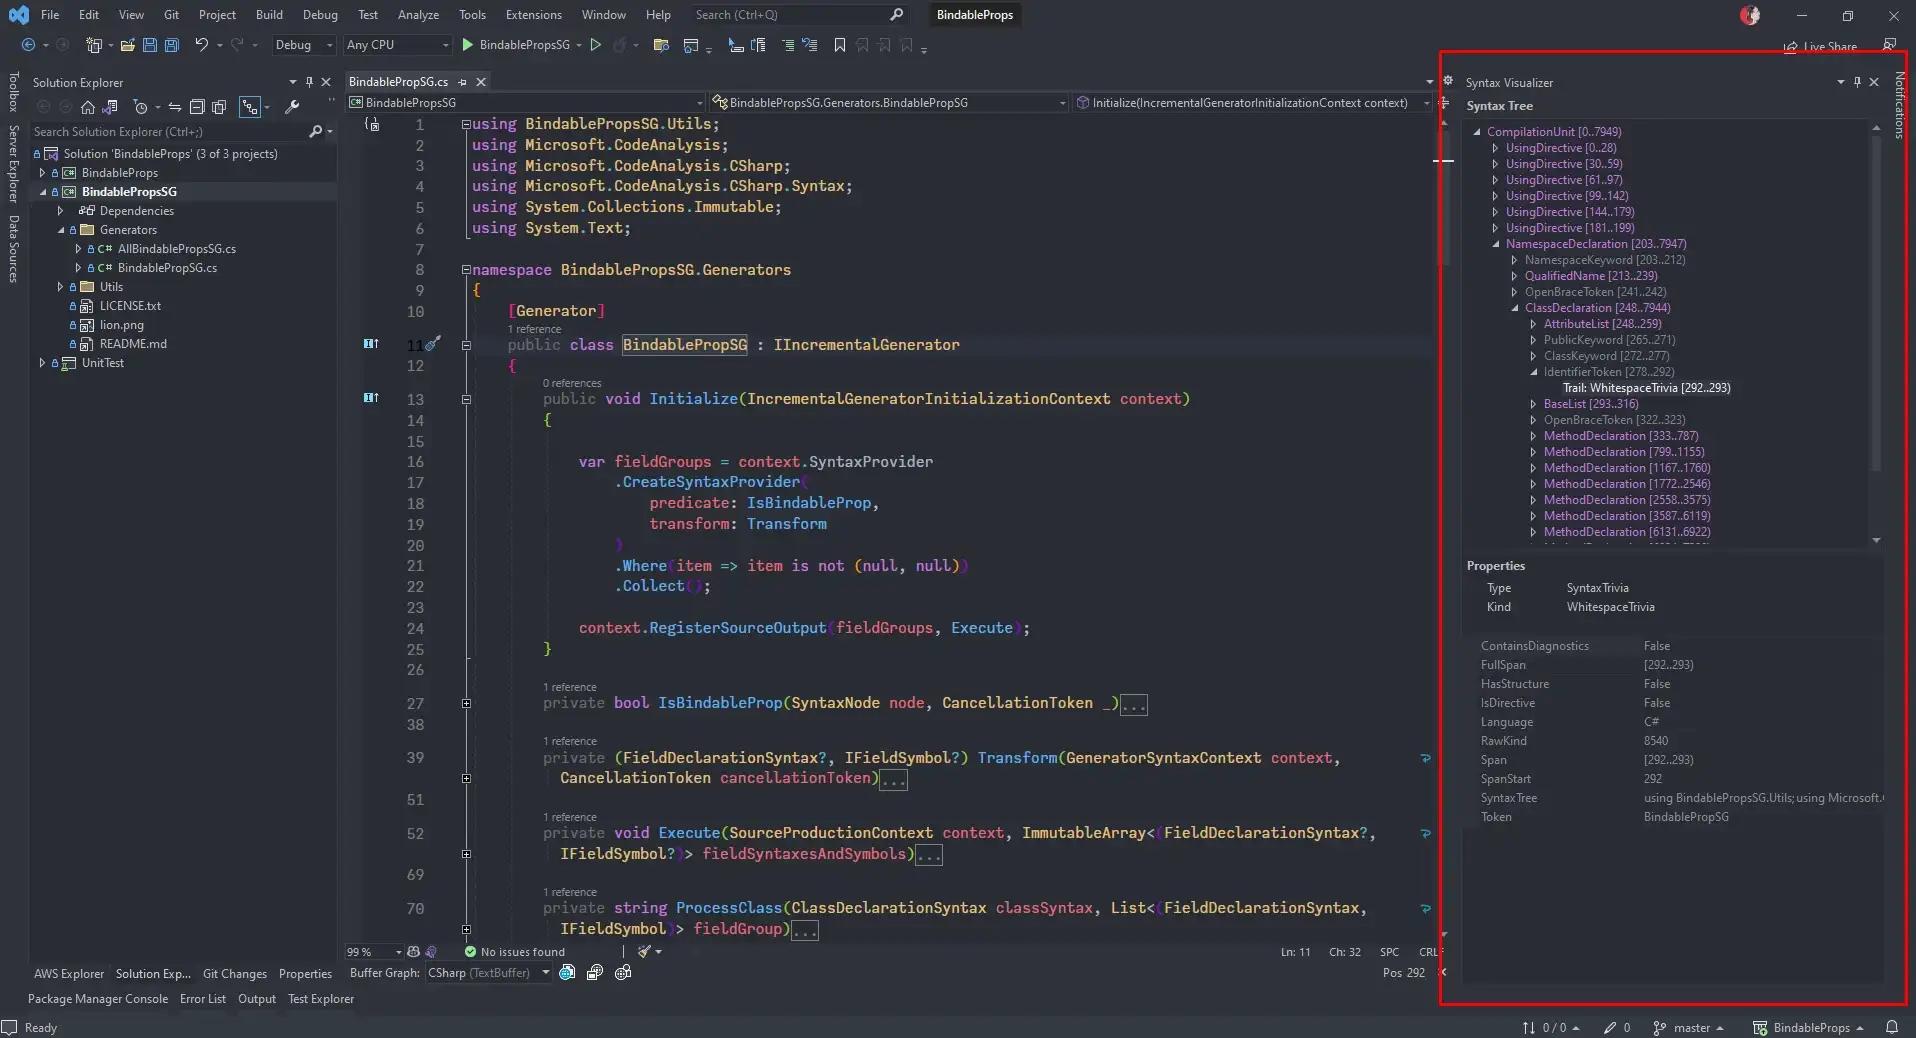Click the master branch button in status bar
Viewport: 1916px width, 1038px height.
[1690, 1027]
